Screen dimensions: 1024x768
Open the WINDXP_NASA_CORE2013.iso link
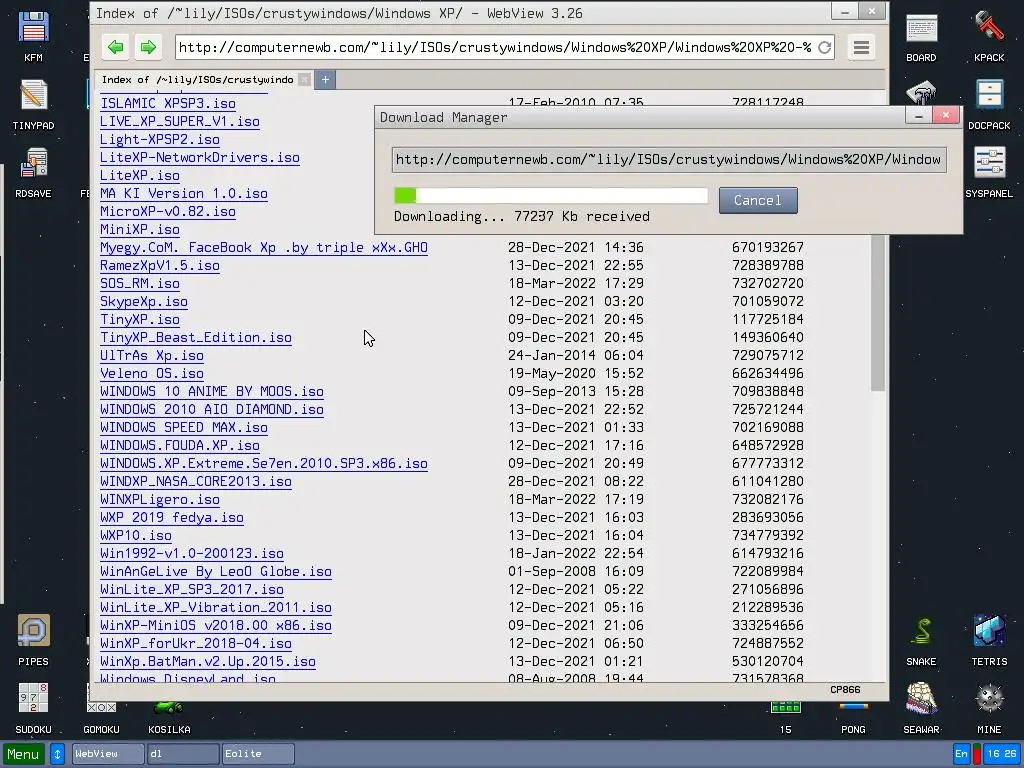tap(196, 481)
